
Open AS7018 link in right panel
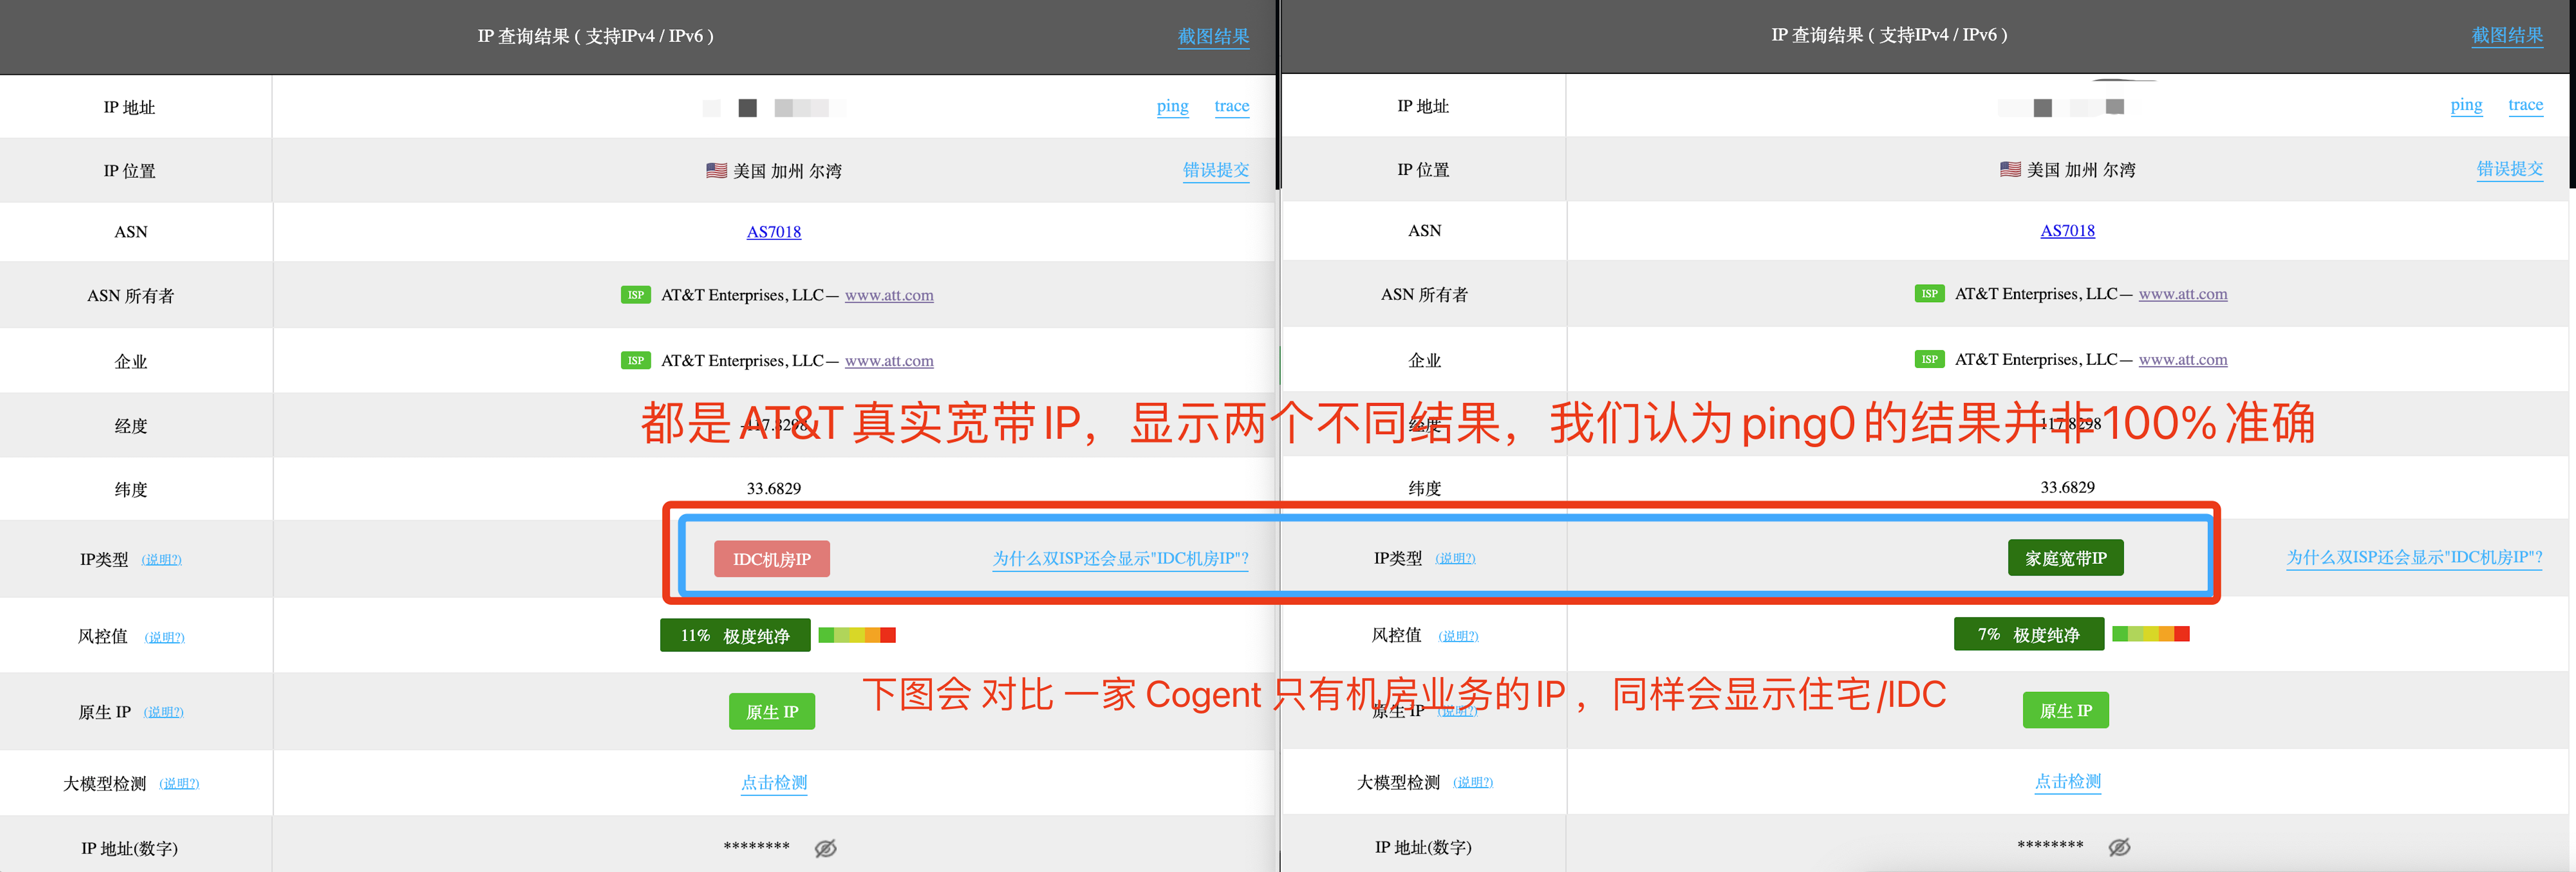click(2067, 231)
